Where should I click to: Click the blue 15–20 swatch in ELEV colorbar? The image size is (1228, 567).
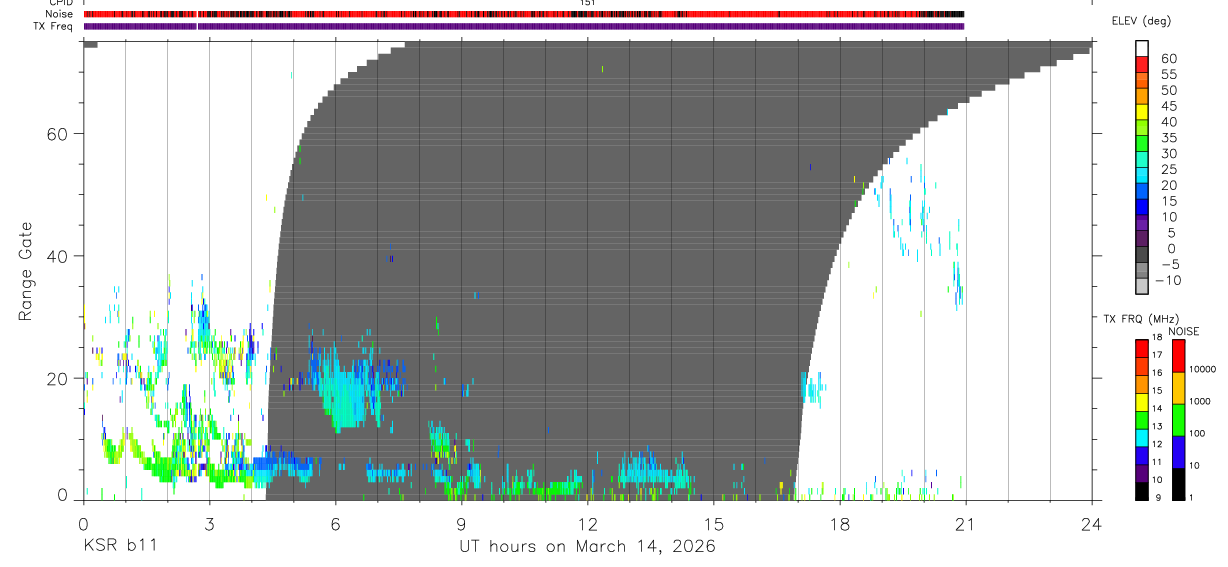(1142, 192)
